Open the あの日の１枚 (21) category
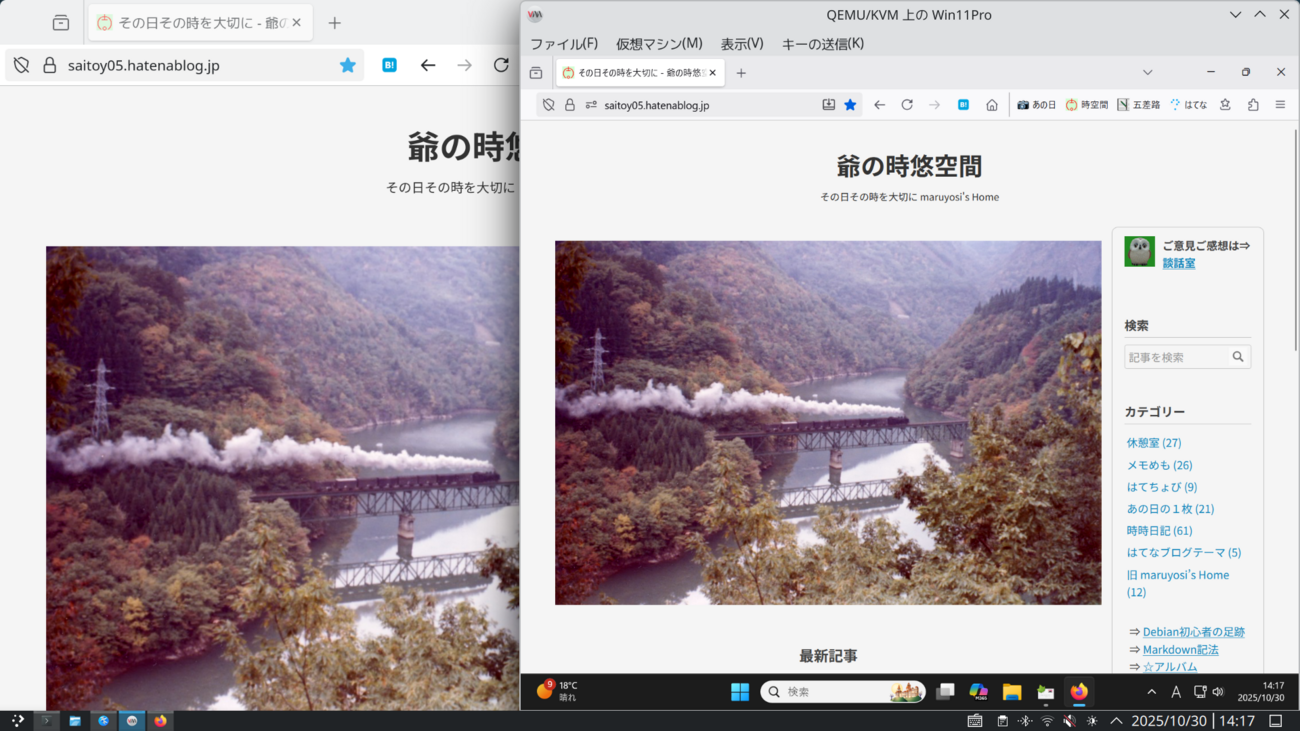 point(1170,509)
